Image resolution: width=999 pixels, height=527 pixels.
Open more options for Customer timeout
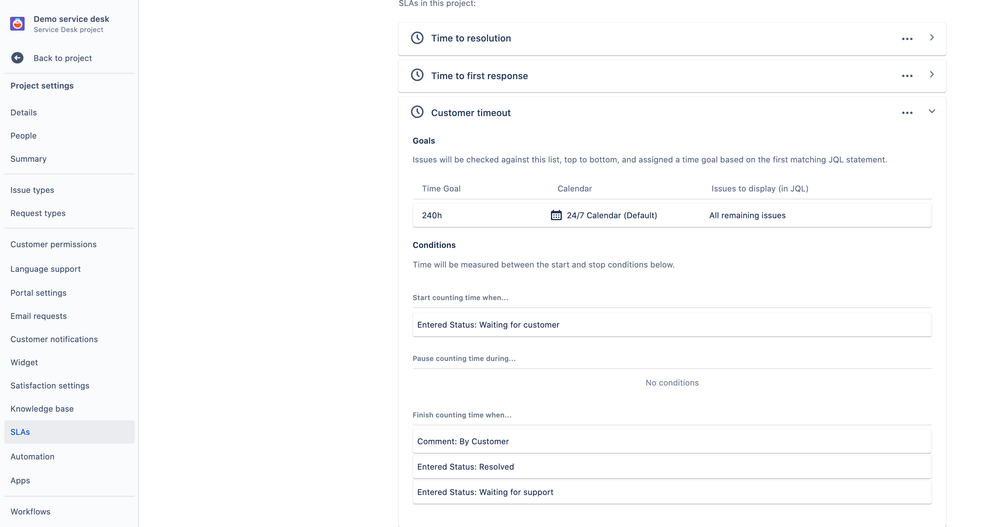click(x=907, y=113)
